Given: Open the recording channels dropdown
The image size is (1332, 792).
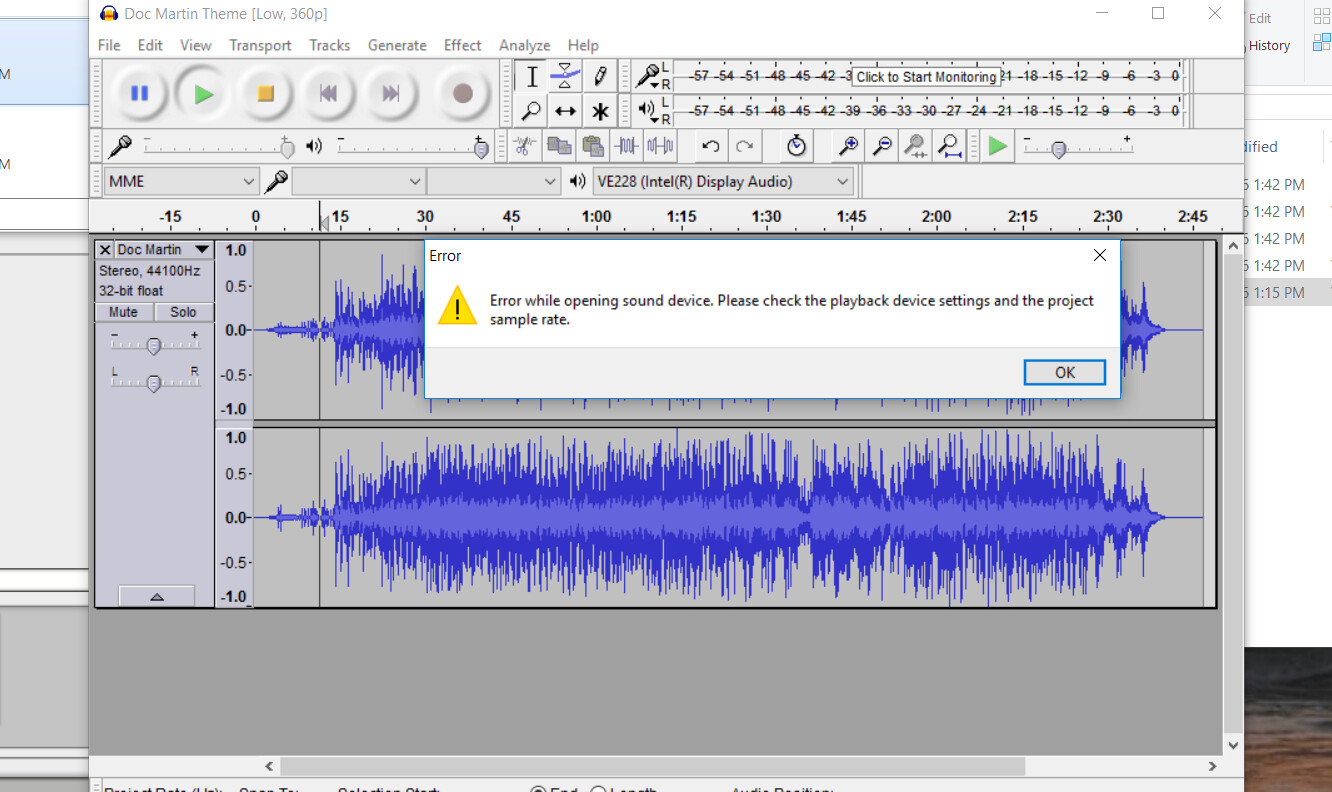Looking at the screenshot, I should tap(493, 181).
